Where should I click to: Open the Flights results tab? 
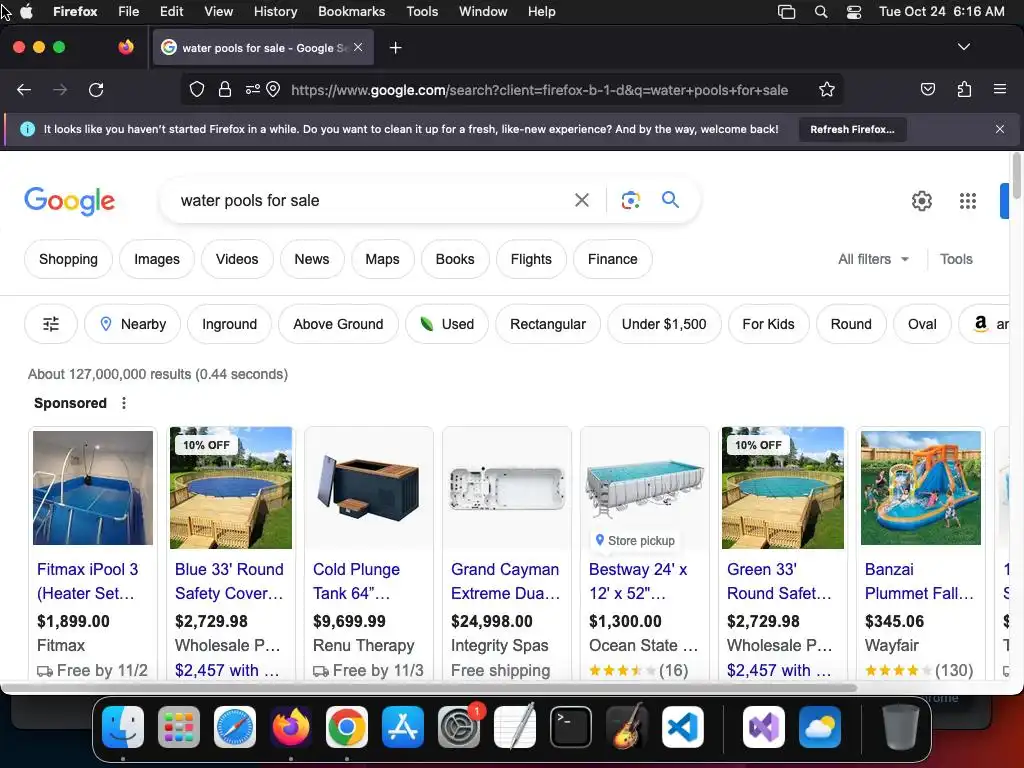[531, 259]
